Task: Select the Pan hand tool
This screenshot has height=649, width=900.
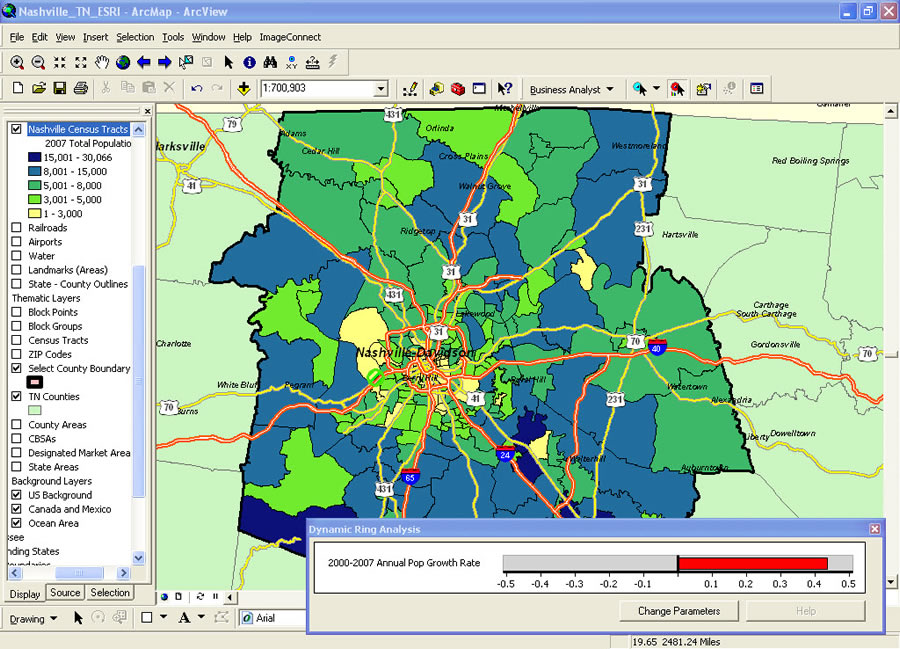Action: tap(102, 62)
